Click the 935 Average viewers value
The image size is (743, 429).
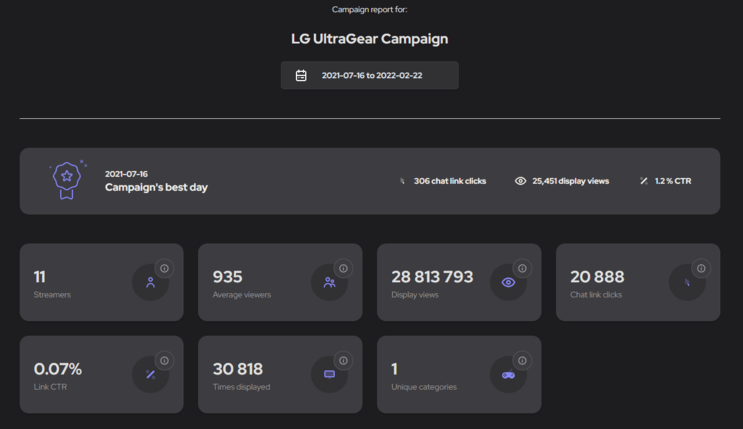coord(227,277)
